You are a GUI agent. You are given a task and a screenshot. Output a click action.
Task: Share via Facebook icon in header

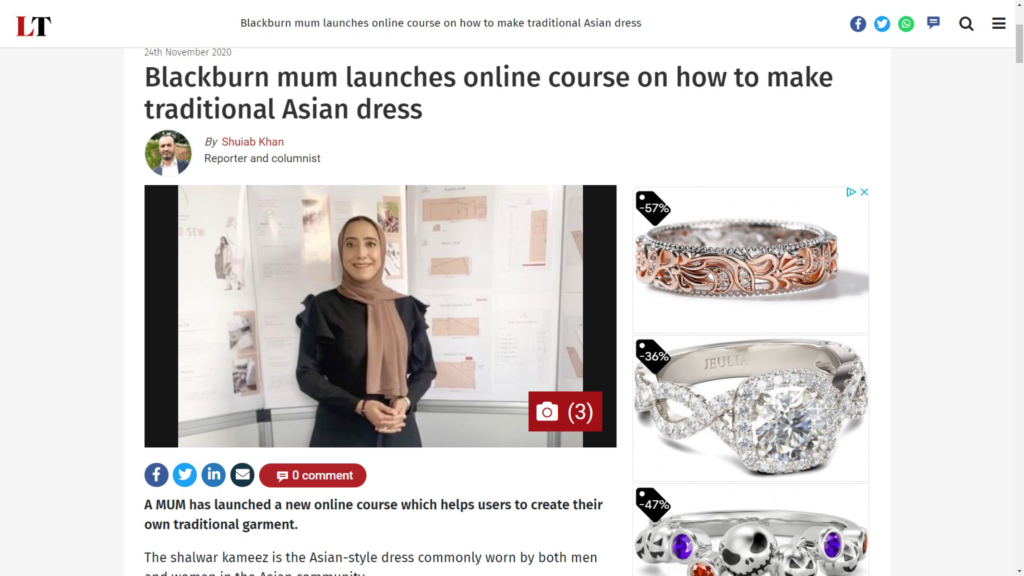click(x=857, y=24)
